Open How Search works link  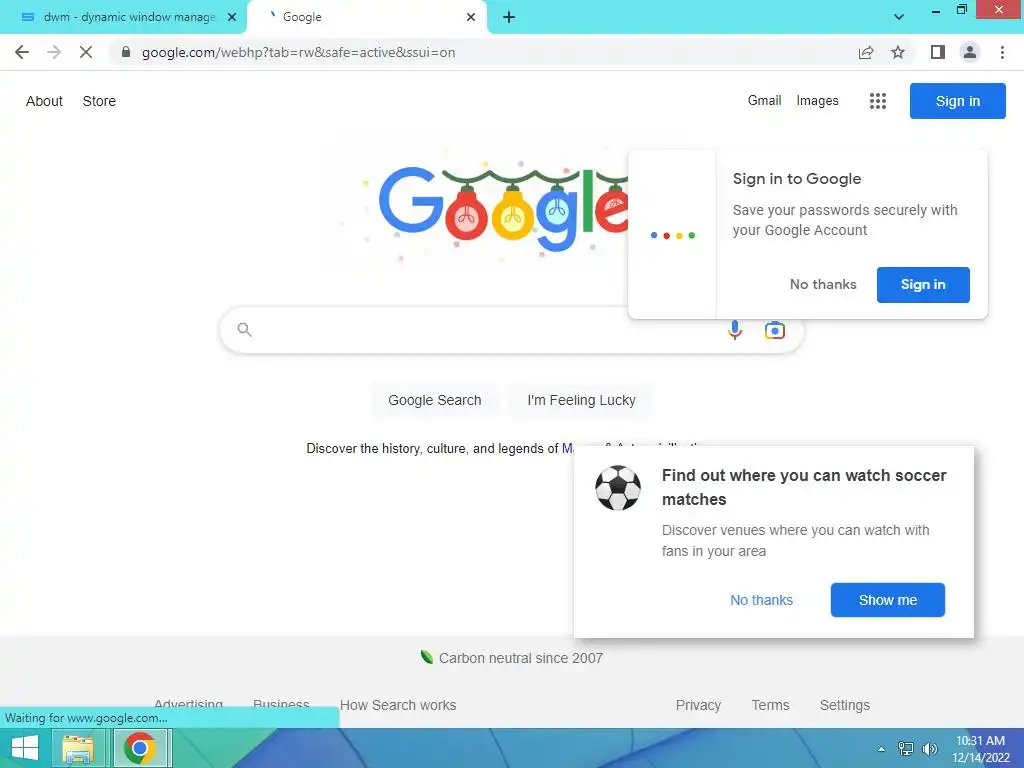point(398,705)
